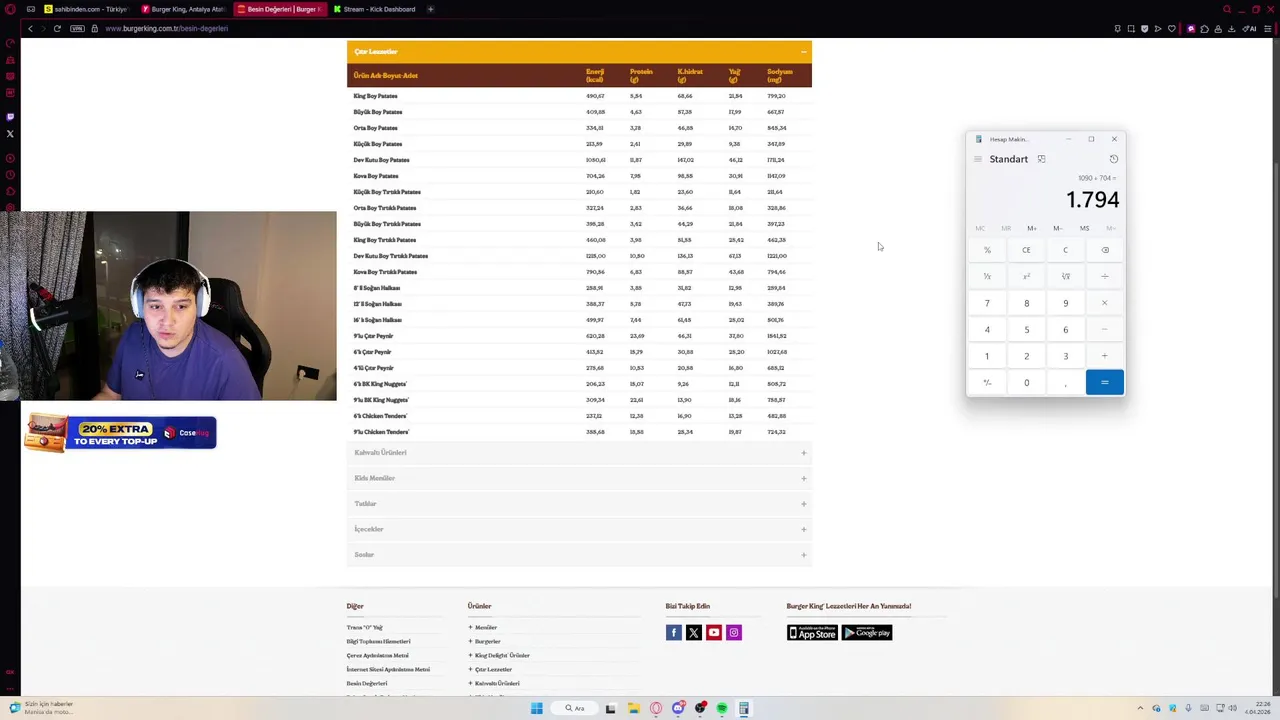The image size is (1280, 720).
Task: Click the browser address bar URL
Action: [x=167, y=28]
